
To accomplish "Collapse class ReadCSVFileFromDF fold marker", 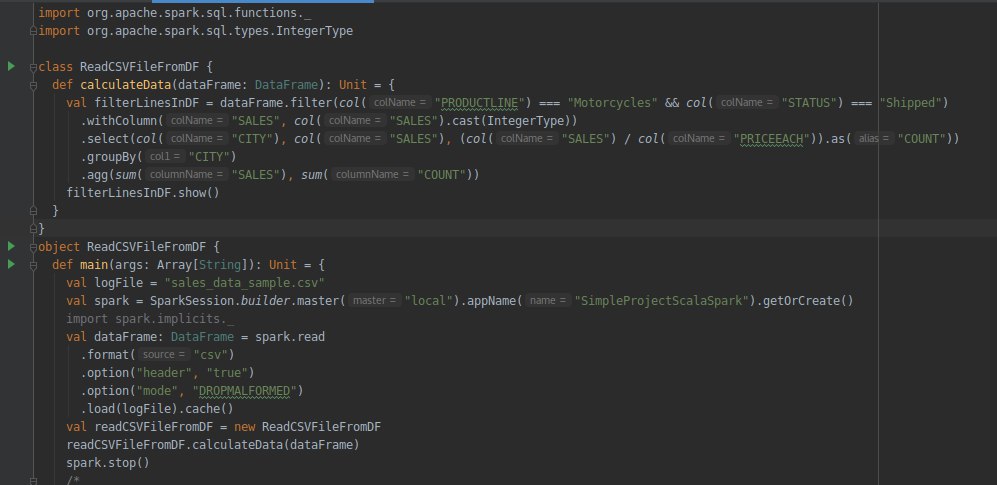I will [x=34, y=67].
